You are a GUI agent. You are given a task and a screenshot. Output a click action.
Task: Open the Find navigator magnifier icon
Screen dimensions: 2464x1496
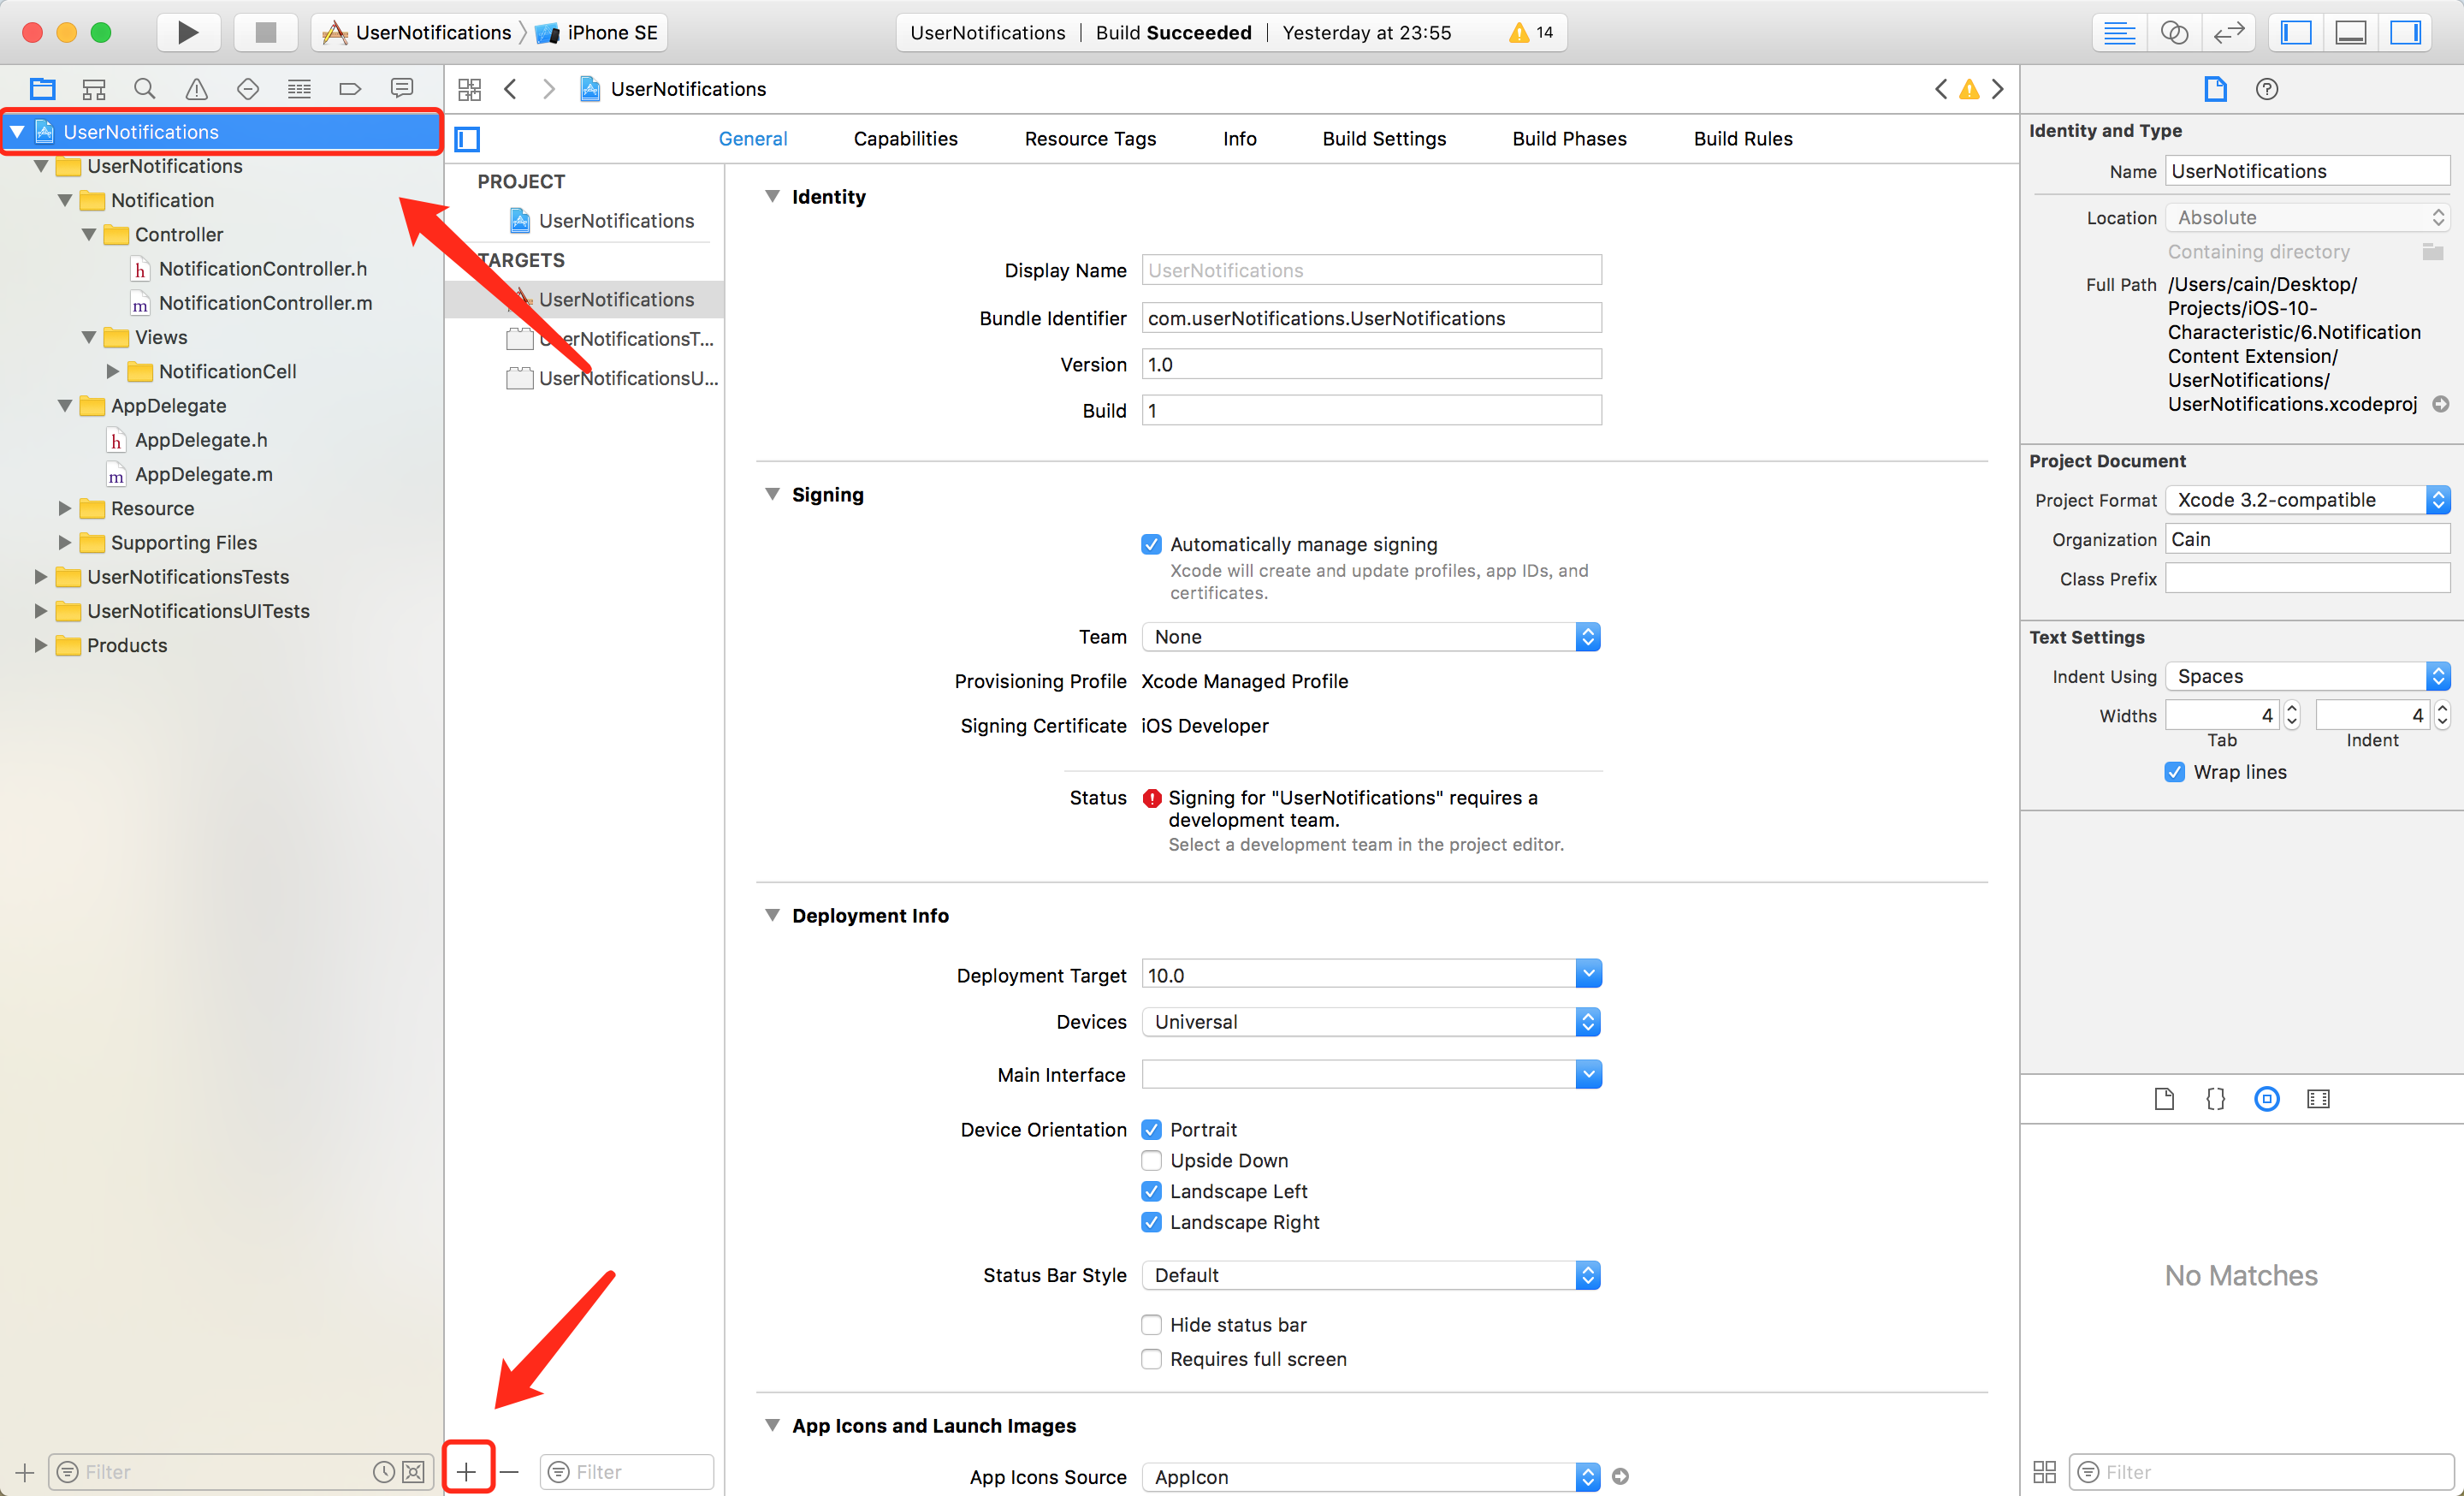[145, 89]
